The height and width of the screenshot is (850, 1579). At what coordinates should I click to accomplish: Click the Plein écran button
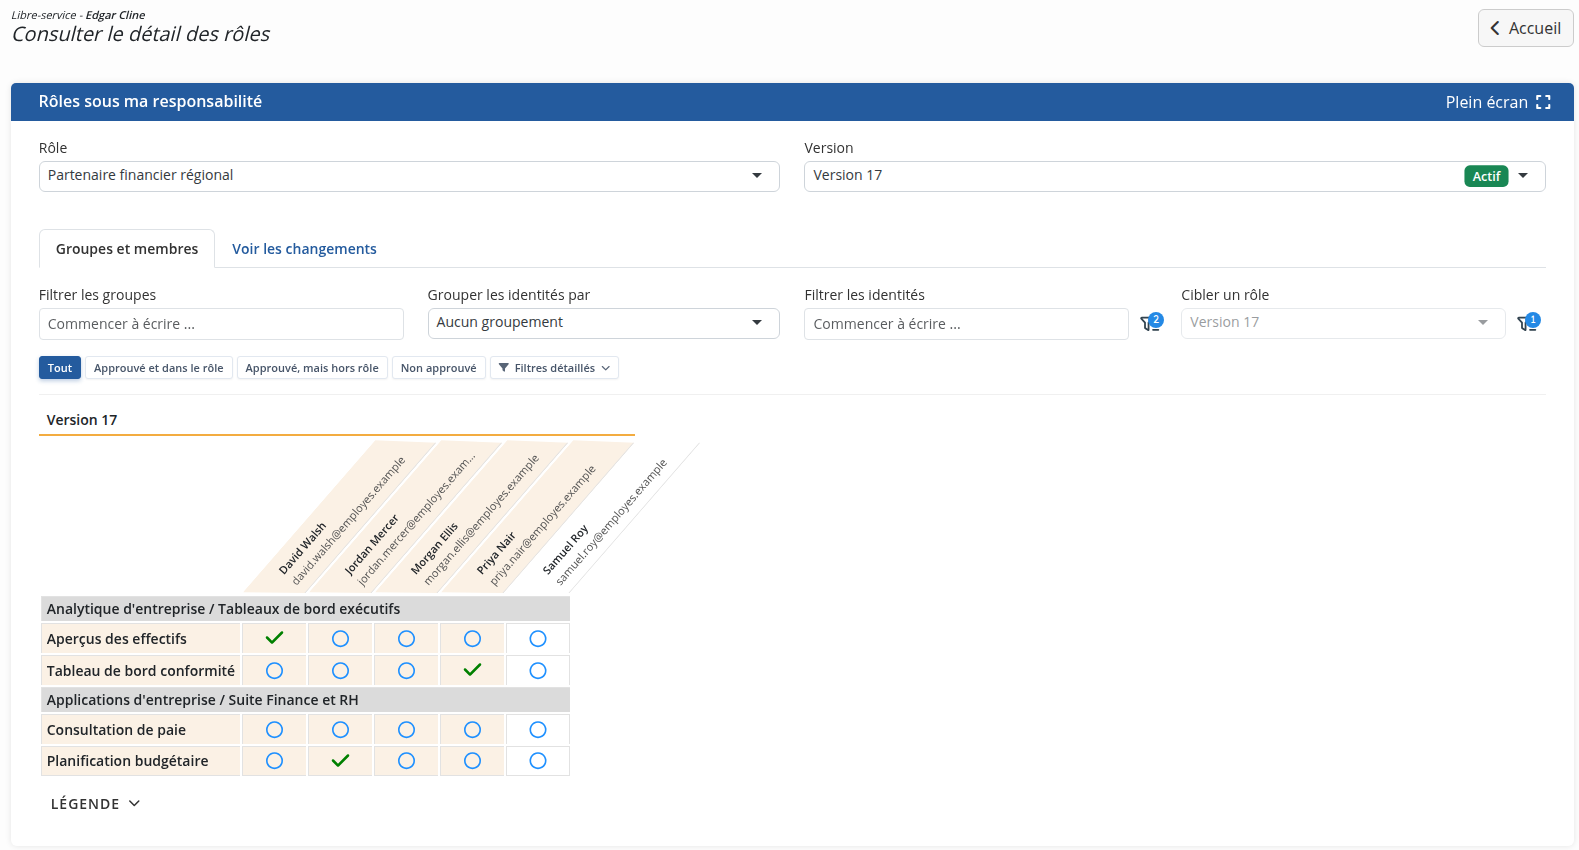point(1498,102)
